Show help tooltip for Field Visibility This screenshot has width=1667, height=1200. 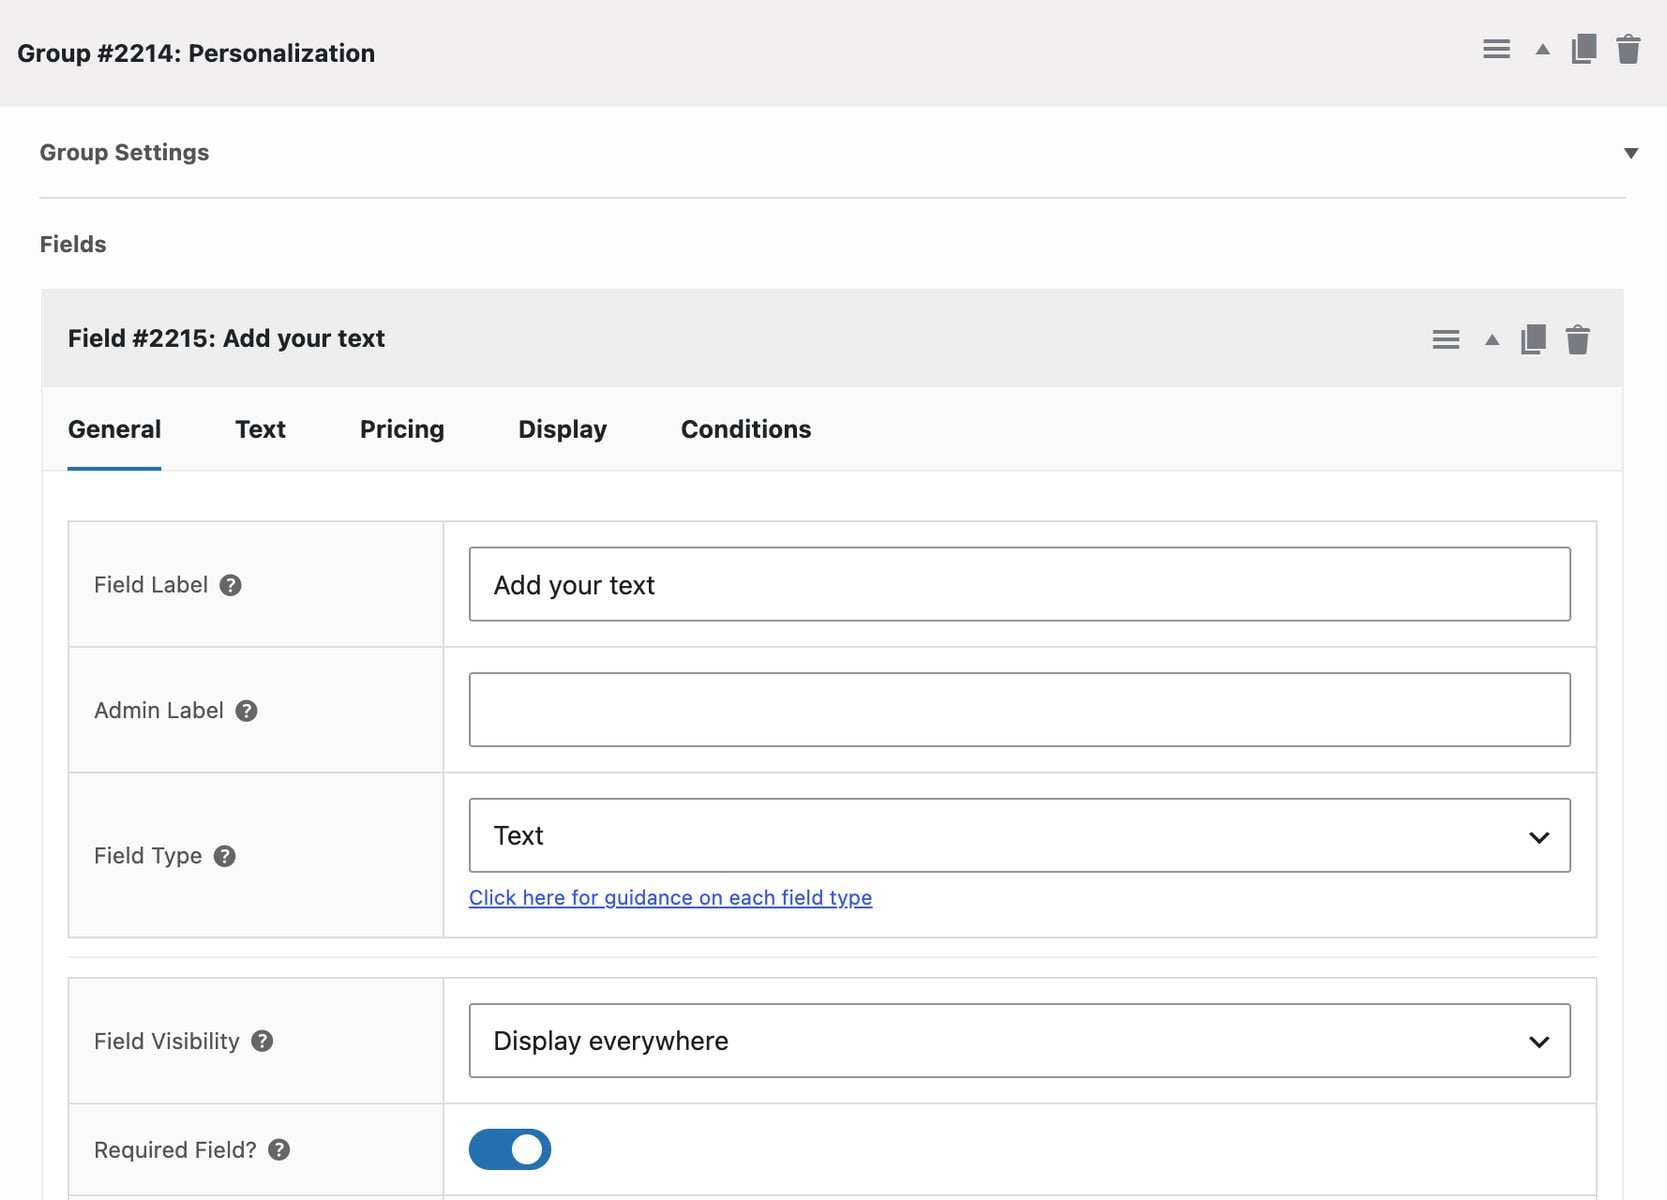click(x=262, y=1041)
